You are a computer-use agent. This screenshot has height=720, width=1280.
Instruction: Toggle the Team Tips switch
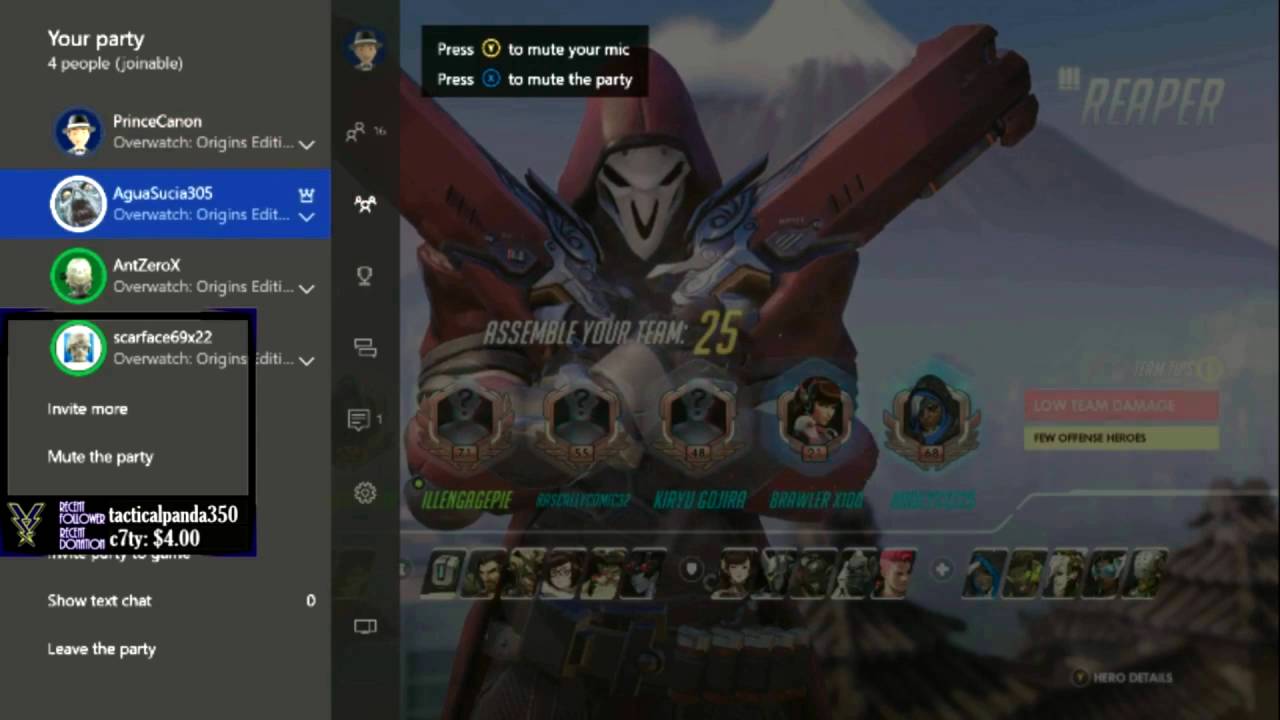1208,370
